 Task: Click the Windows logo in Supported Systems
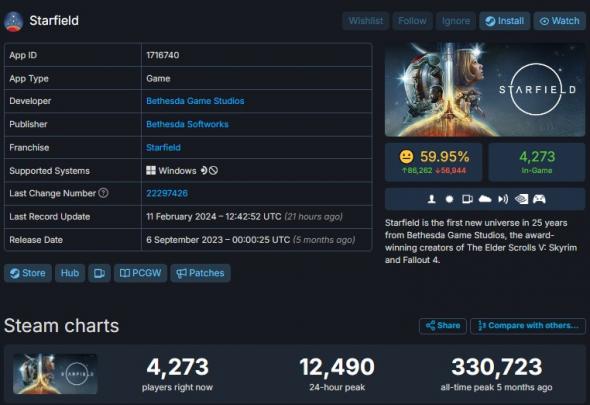pyautogui.click(x=151, y=171)
